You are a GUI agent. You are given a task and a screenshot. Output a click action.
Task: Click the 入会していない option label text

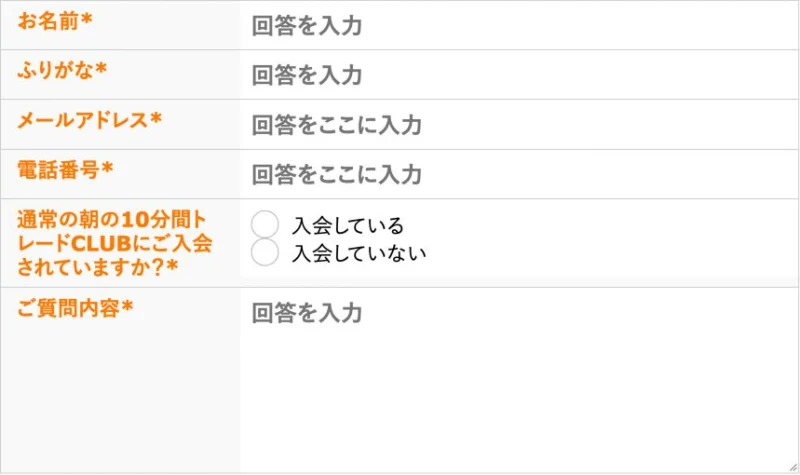(x=359, y=253)
